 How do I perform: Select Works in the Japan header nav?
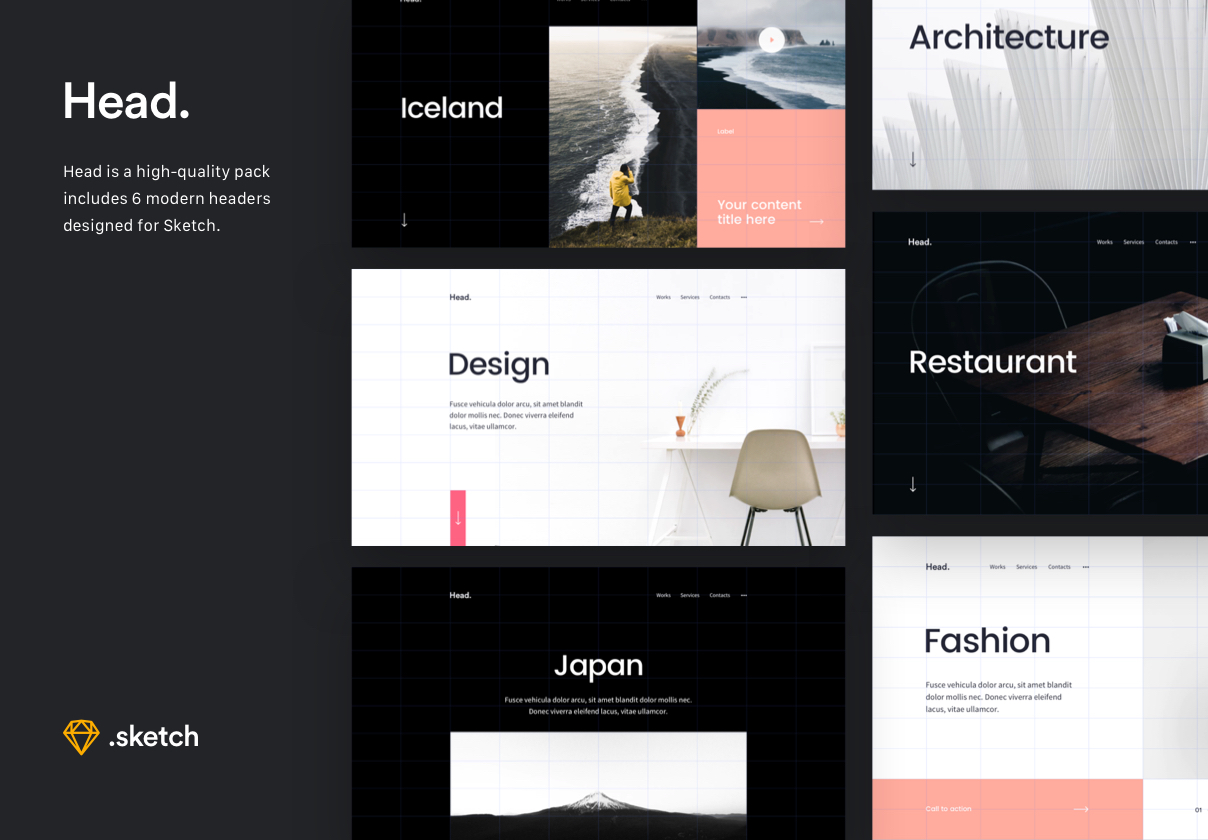663,595
